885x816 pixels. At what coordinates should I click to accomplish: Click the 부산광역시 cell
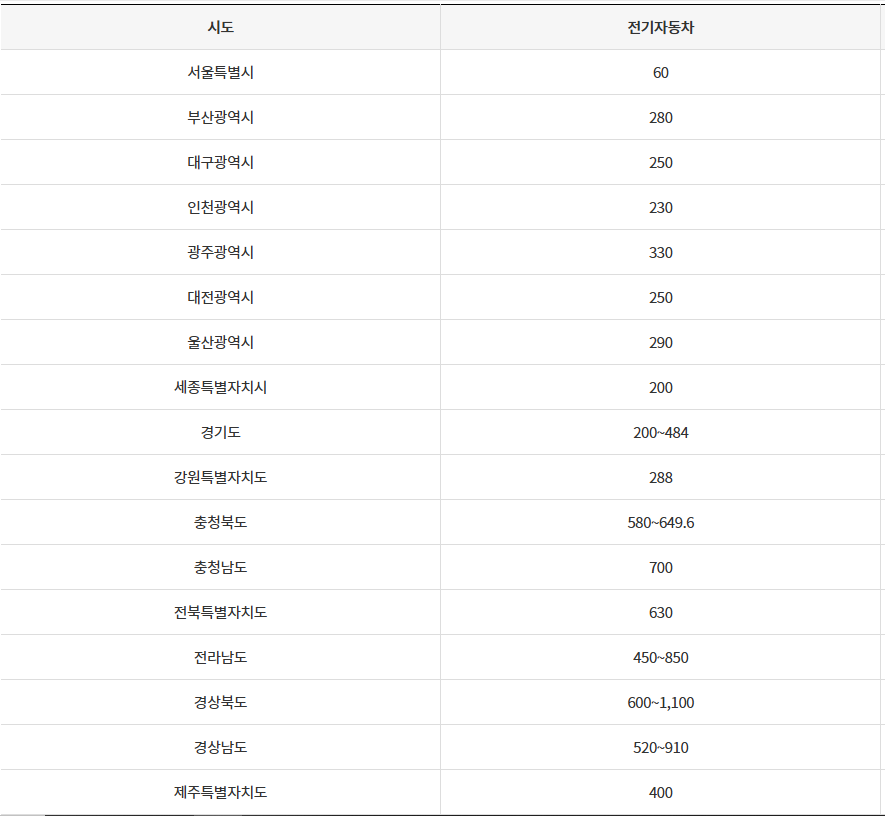pyautogui.click(x=221, y=117)
